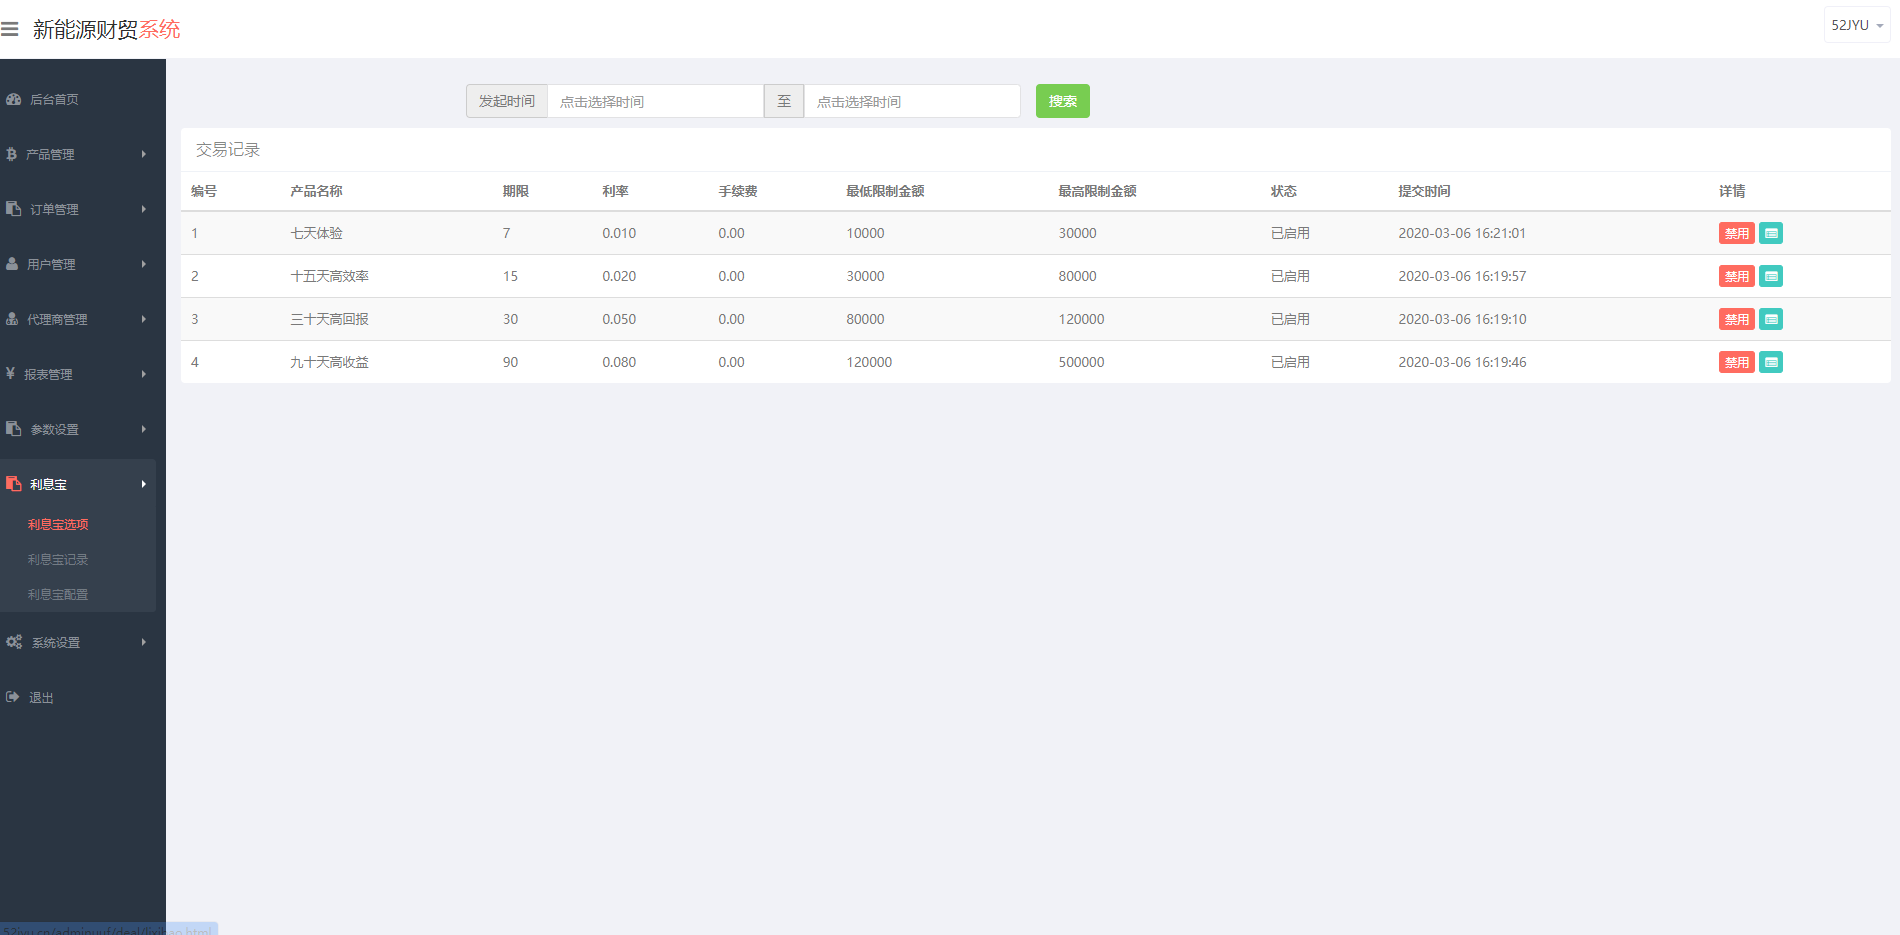Open the 52JYU user dropdown
1900x935 pixels.
click(x=1856, y=25)
